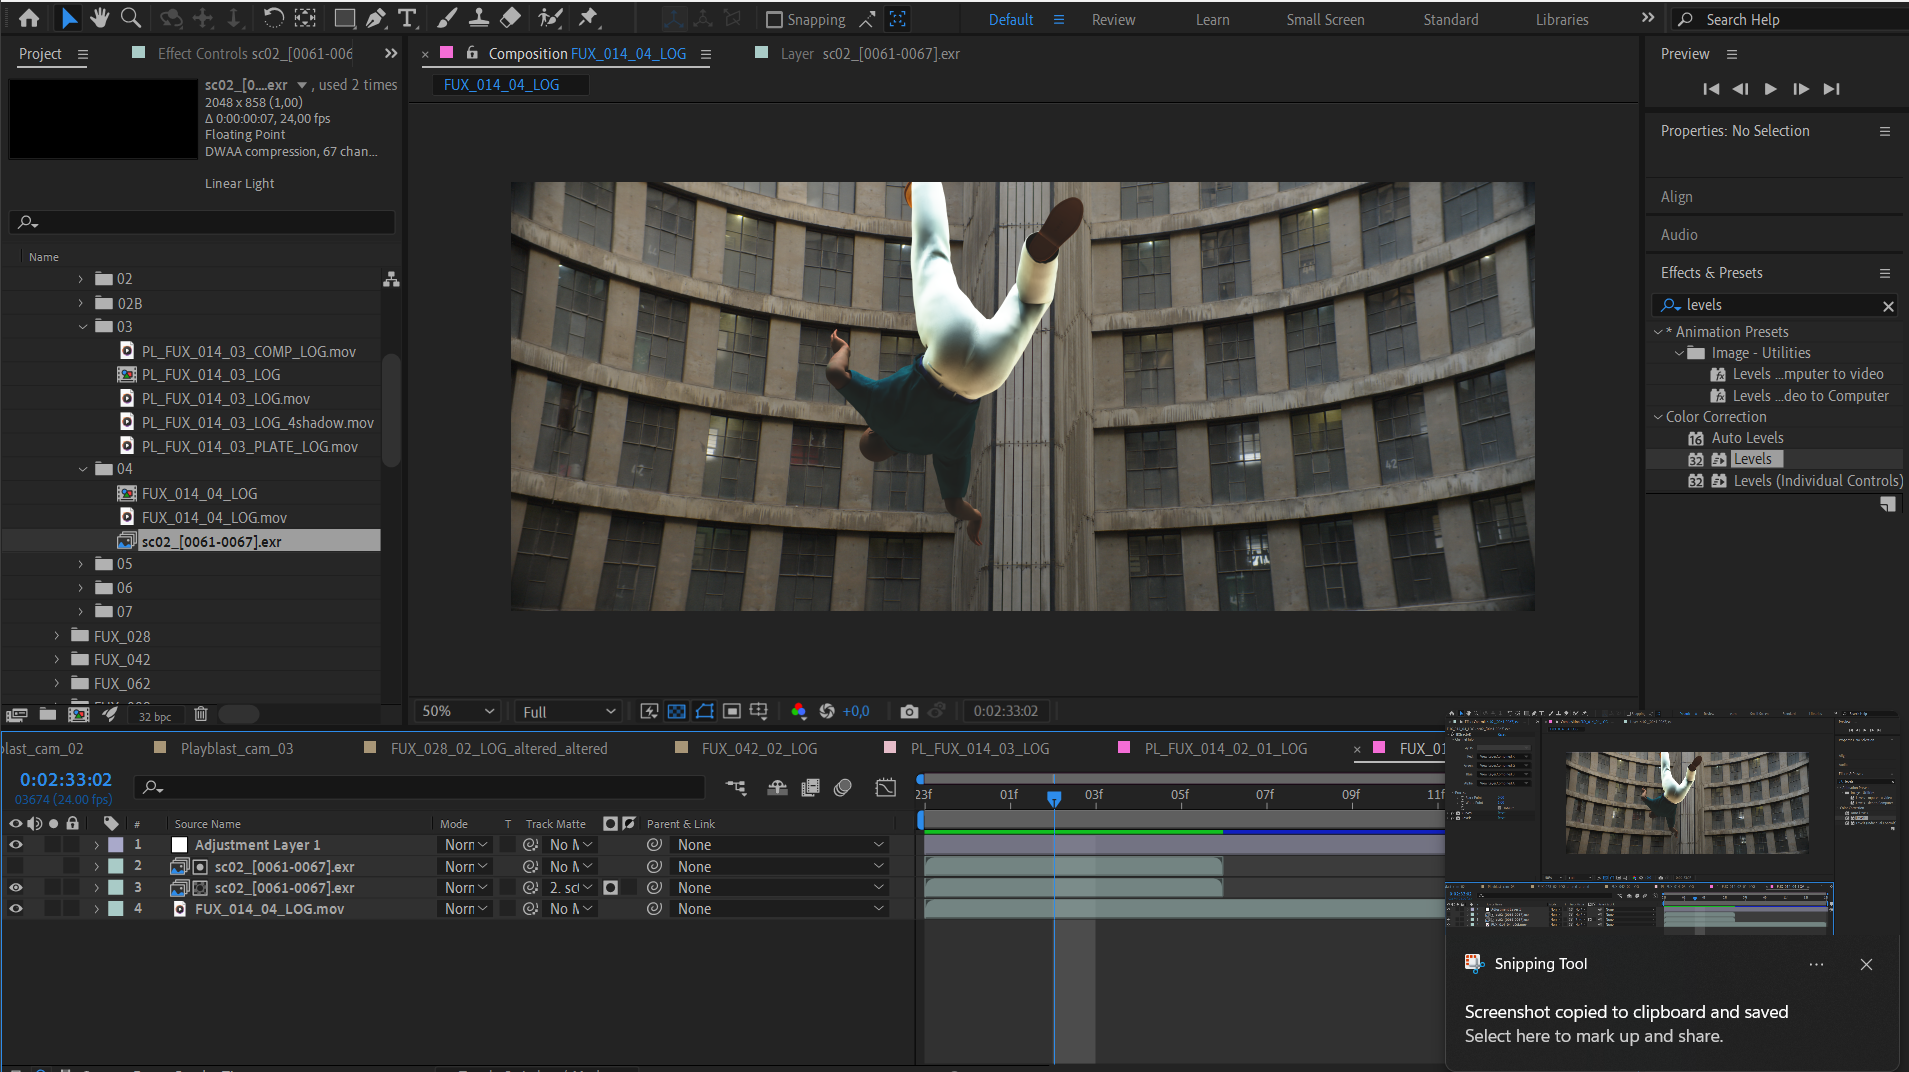The height and width of the screenshot is (1072, 1909).
Task: Select the Pen tool
Action: tap(375, 18)
